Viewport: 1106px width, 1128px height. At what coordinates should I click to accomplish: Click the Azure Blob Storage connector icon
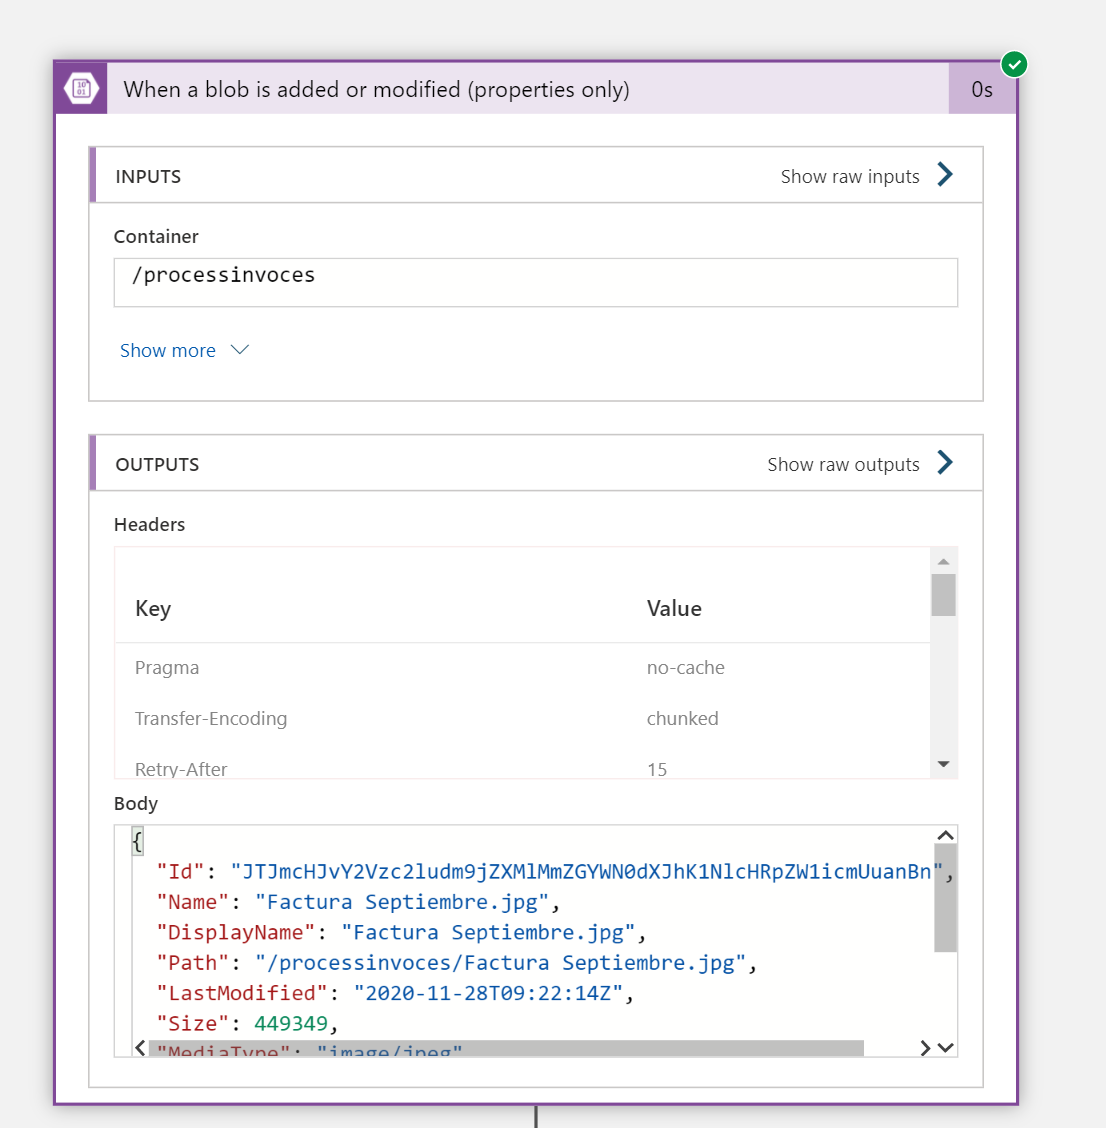[81, 89]
